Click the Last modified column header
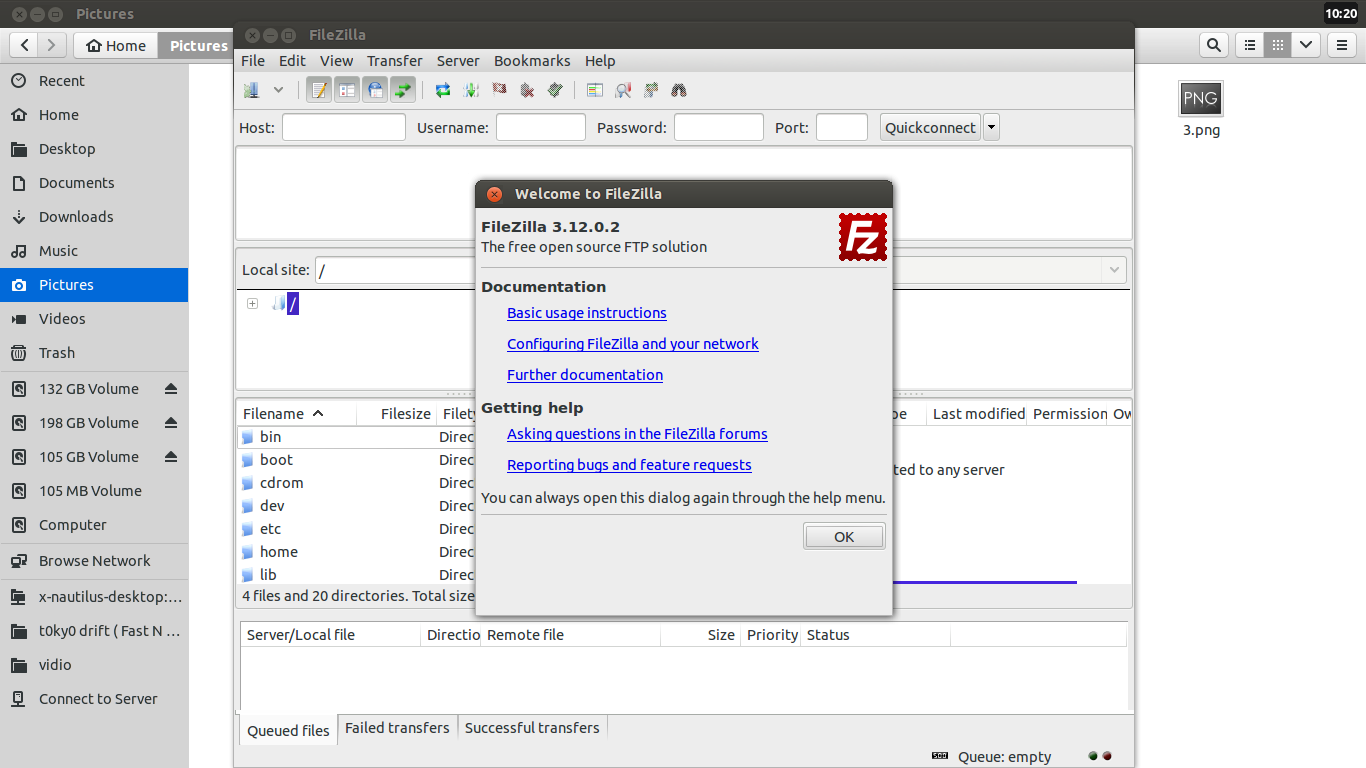The image size is (1366, 768). pos(978,414)
